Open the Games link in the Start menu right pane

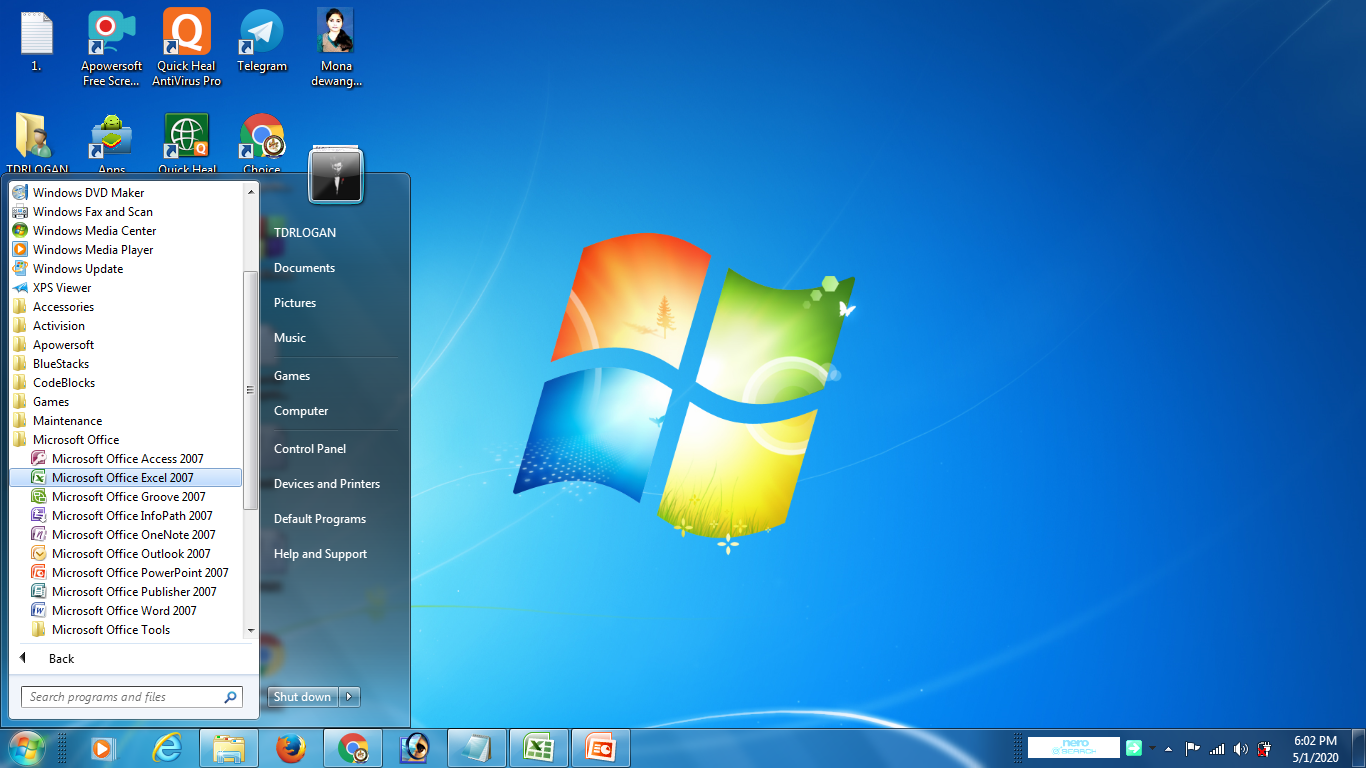point(292,376)
